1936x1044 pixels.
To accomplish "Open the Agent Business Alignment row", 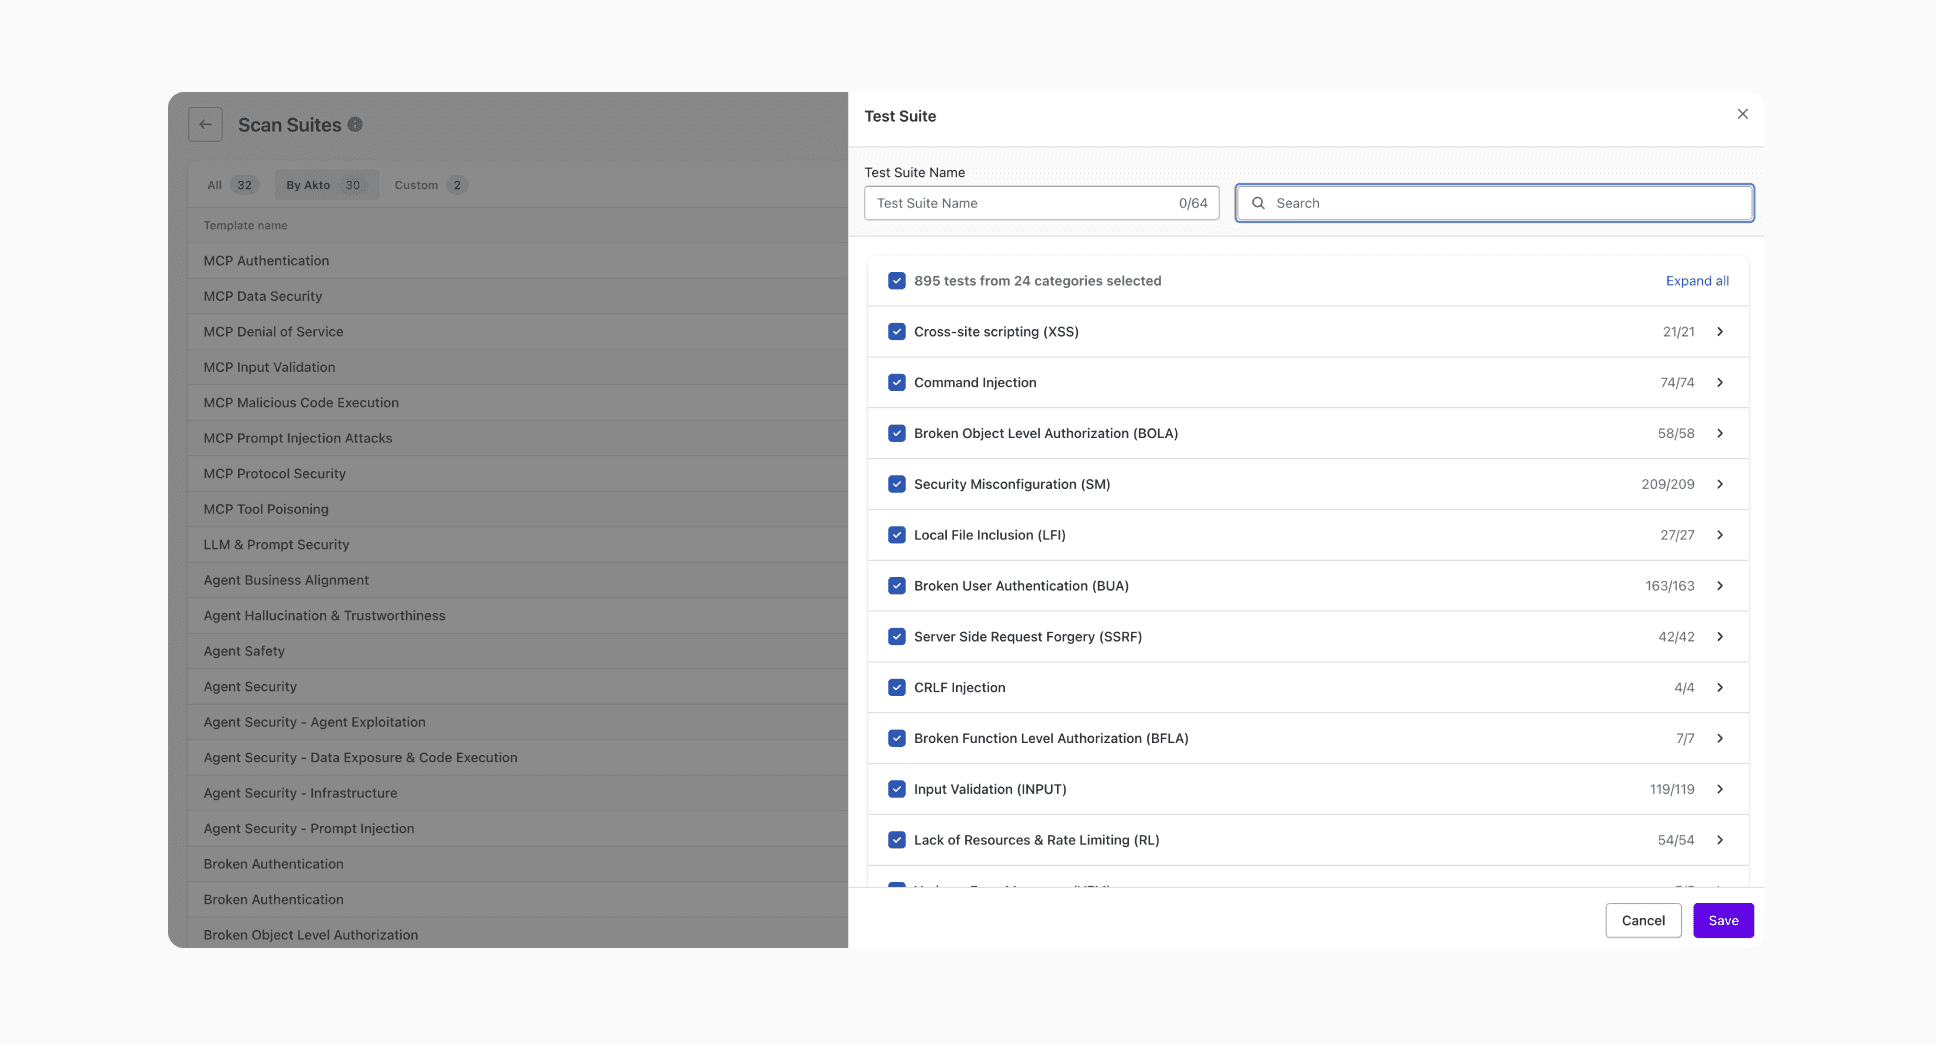I will pos(518,580).
